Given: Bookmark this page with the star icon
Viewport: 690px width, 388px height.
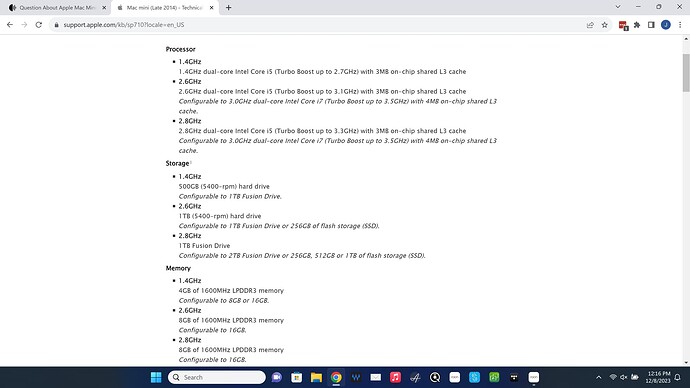Looking at the screenshot, I should [x=605, y=25].
